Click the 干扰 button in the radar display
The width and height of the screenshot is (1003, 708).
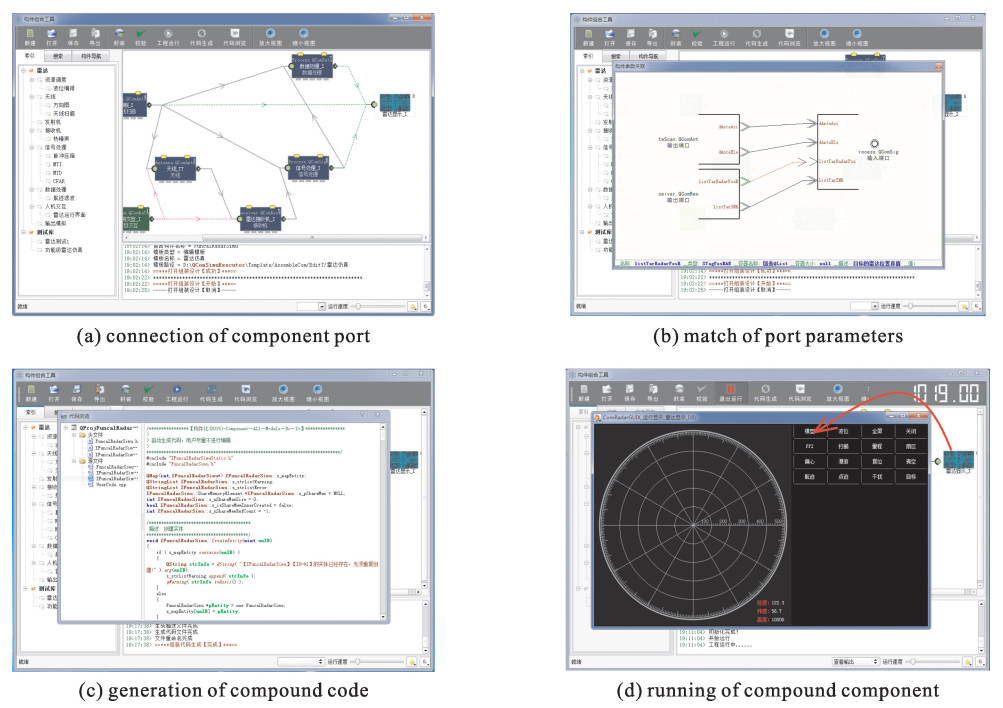(877, 476)
